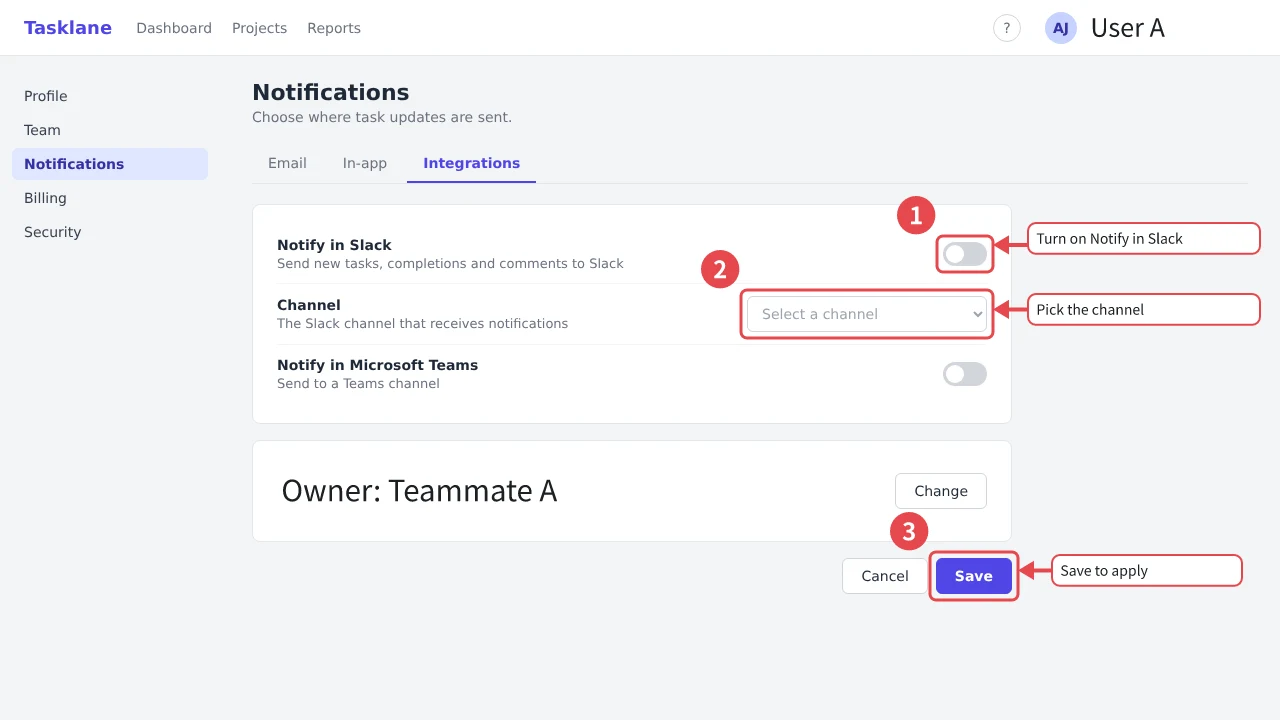
Task: Select the Integrations tab
Action: click(471, 163)
